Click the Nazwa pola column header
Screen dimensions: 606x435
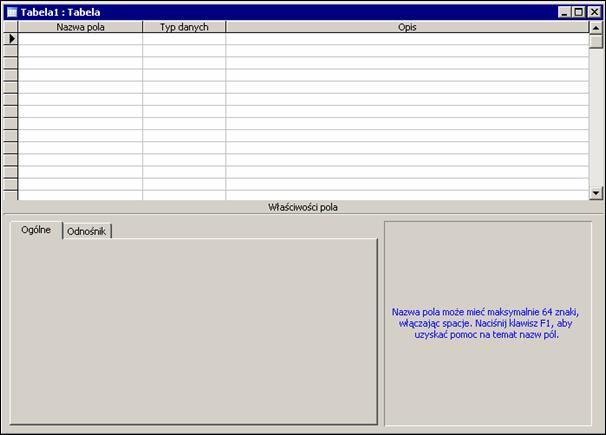[80, 27]
